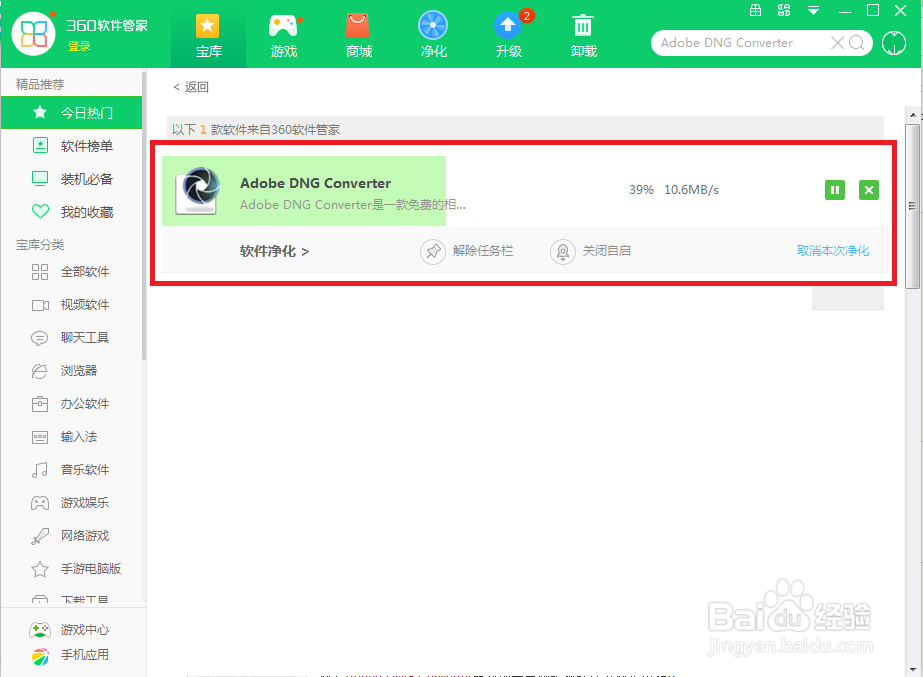Click the 今日热门 star icon
923x677 pixels.
pyautogui.click(x=40, y=112)
